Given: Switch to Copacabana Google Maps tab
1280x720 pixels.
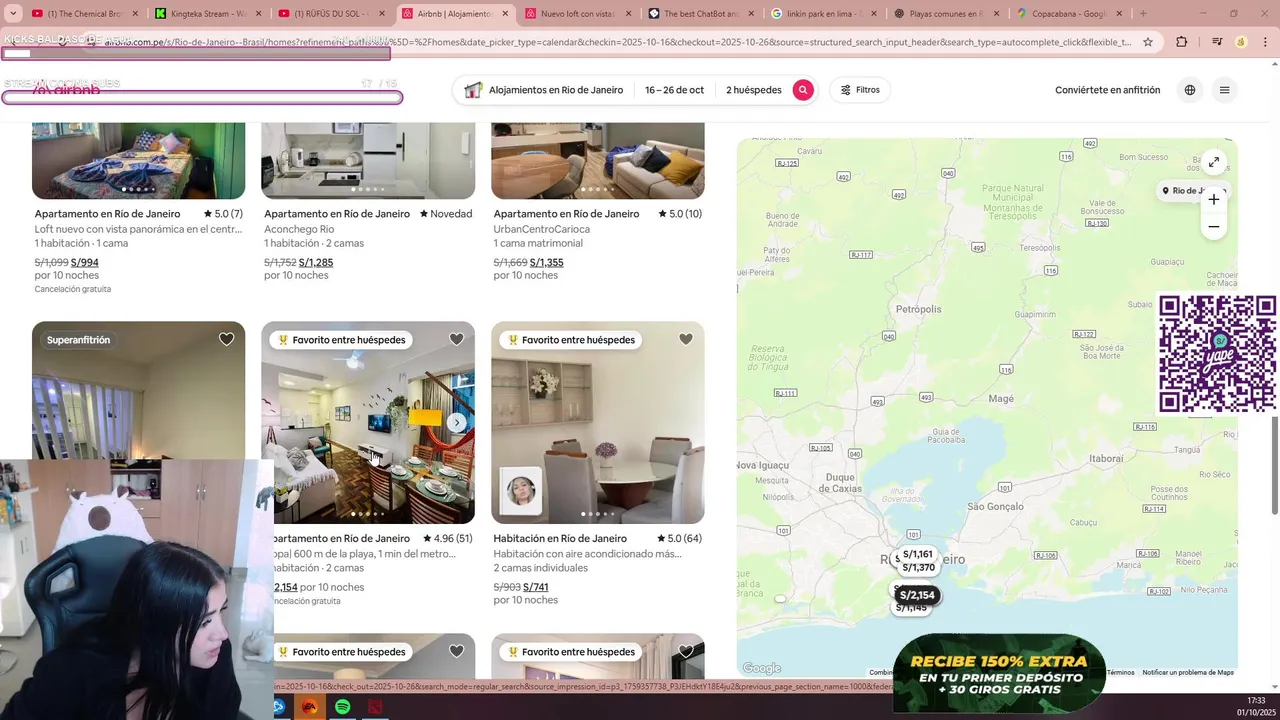Looking at the screenshot, I should coord(1069,14).
